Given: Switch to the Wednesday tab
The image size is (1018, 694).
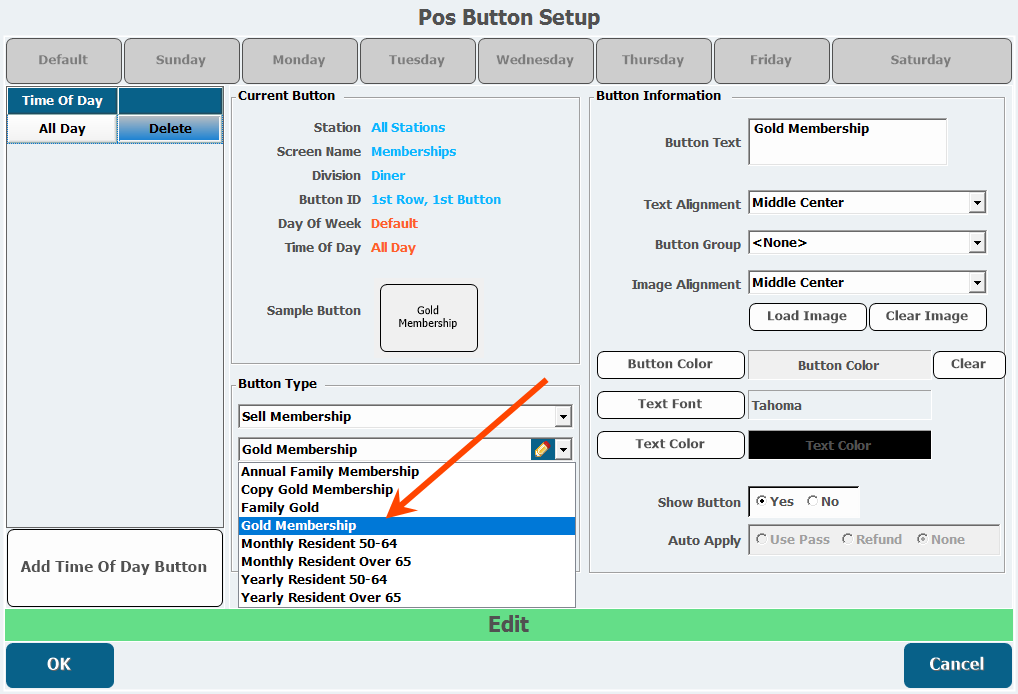Looking at the screenshot, I should point(536,60).
